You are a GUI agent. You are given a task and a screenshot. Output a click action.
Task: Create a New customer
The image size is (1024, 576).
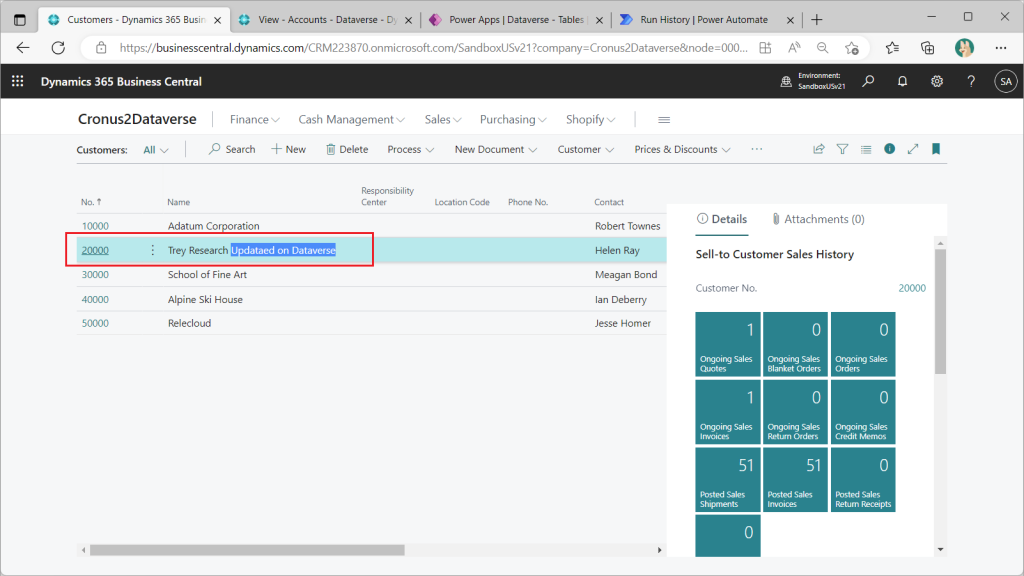[289, 150]
